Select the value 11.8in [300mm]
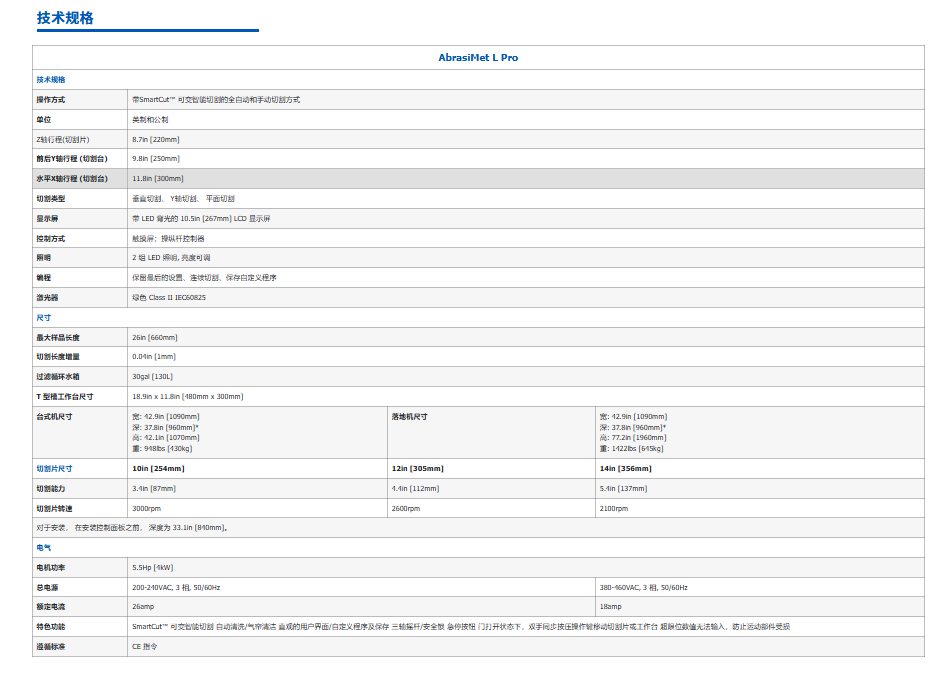 coord(157,178)
